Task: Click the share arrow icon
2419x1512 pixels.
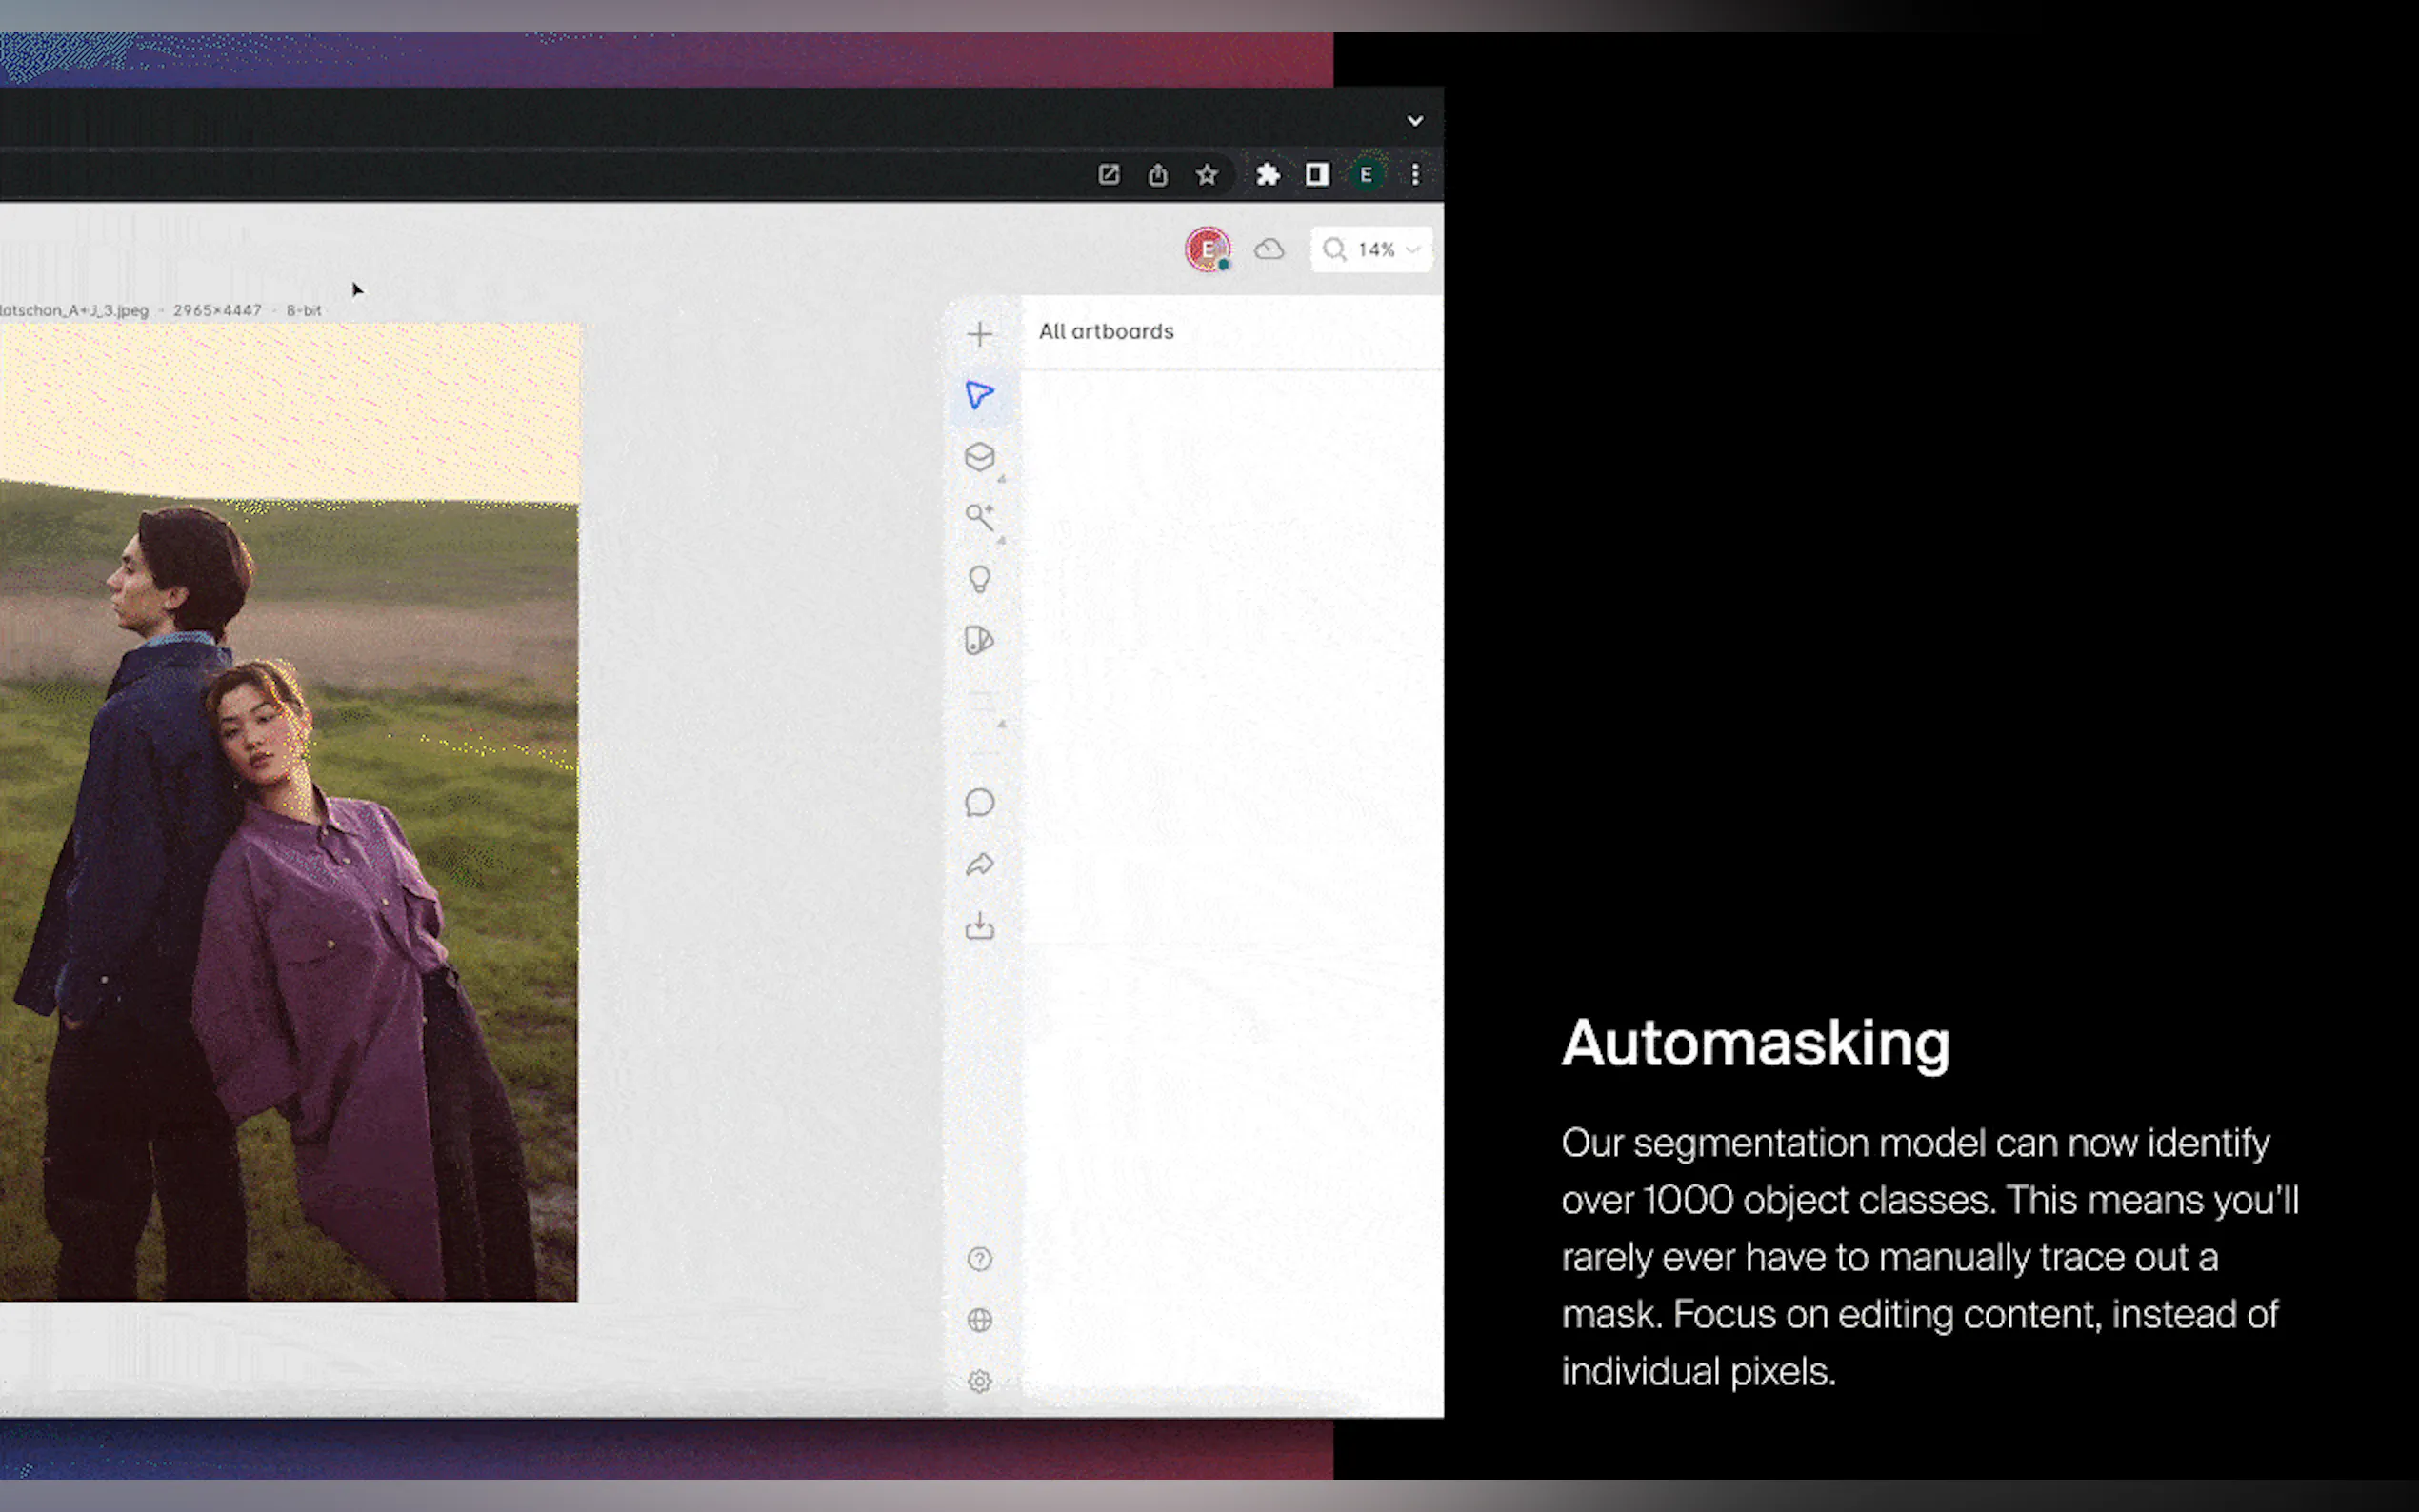Action: click(x=979, y=865)
